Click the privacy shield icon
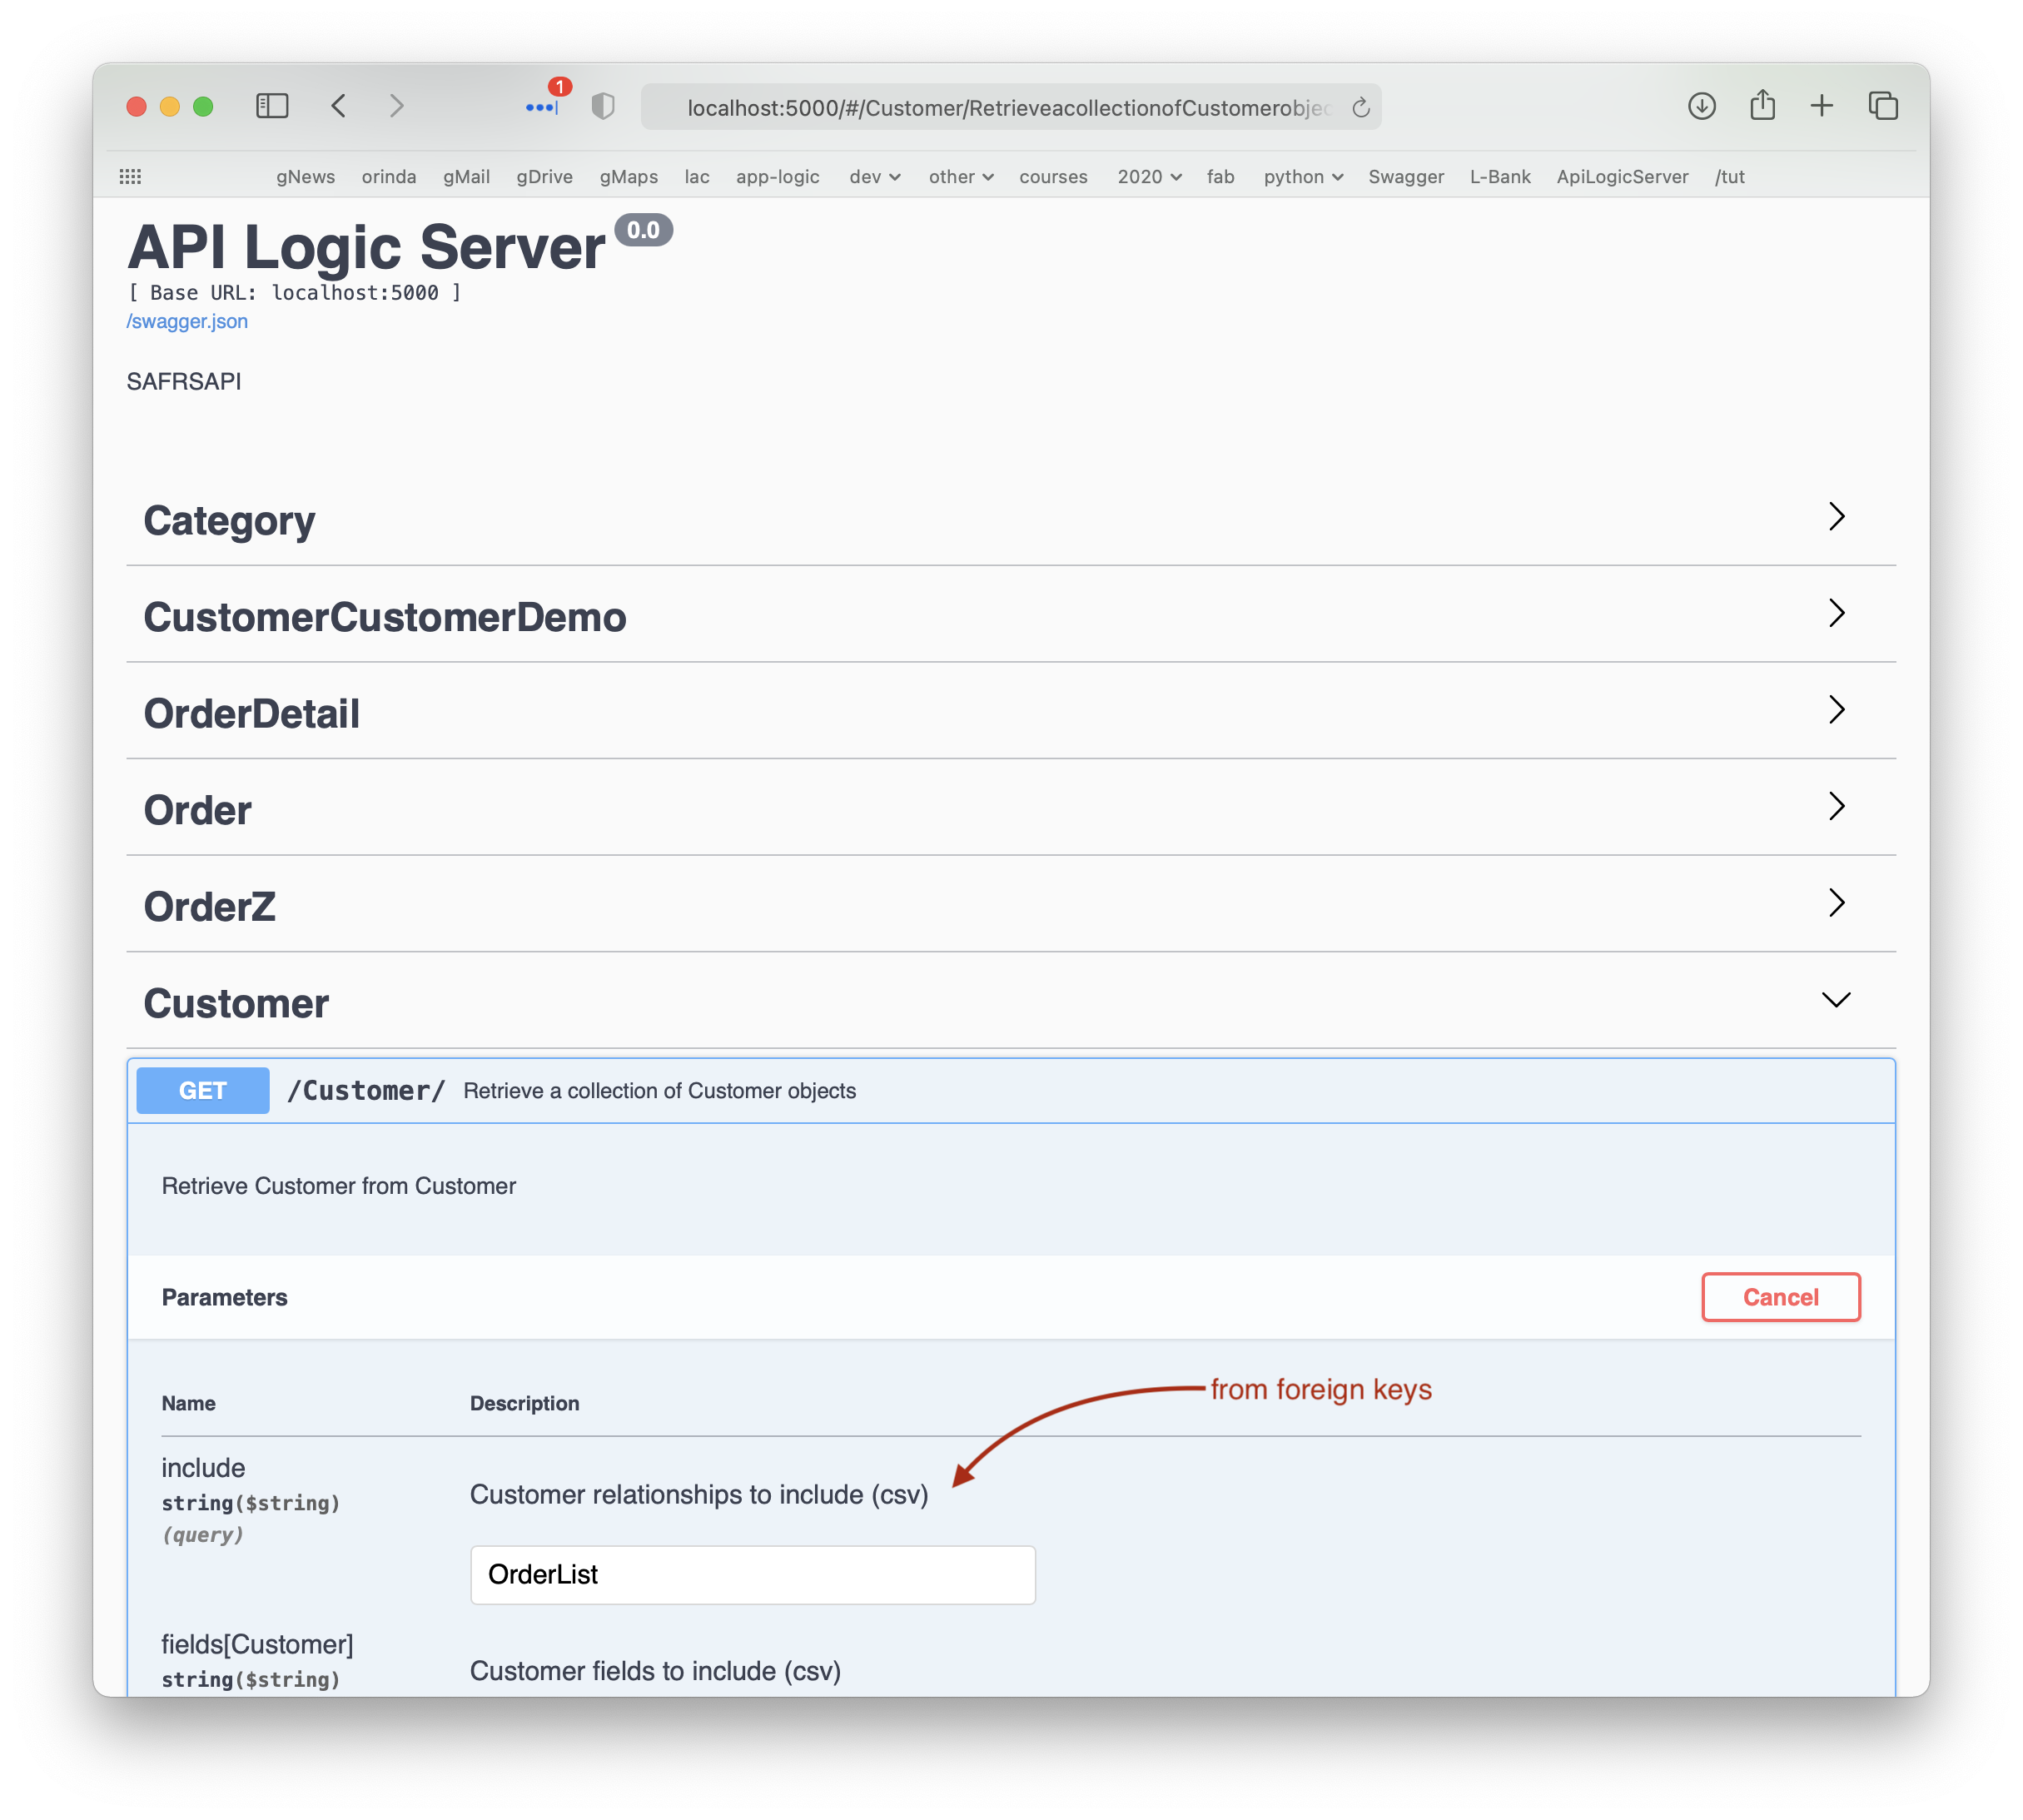This screenshot has width=2023, height=1820. click(603, 106)
